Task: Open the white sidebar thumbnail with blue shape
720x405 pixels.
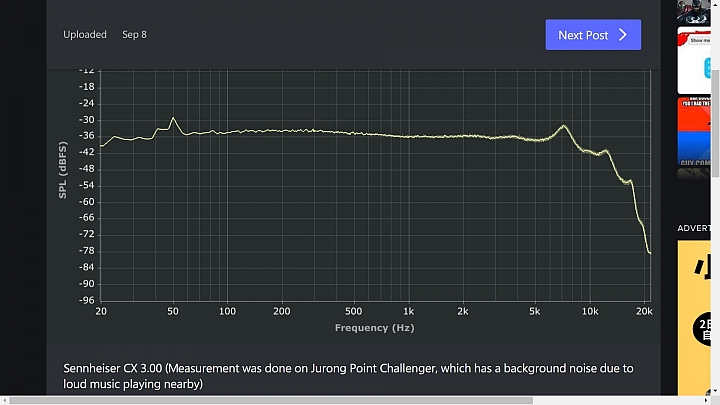Action: [694, 61]
